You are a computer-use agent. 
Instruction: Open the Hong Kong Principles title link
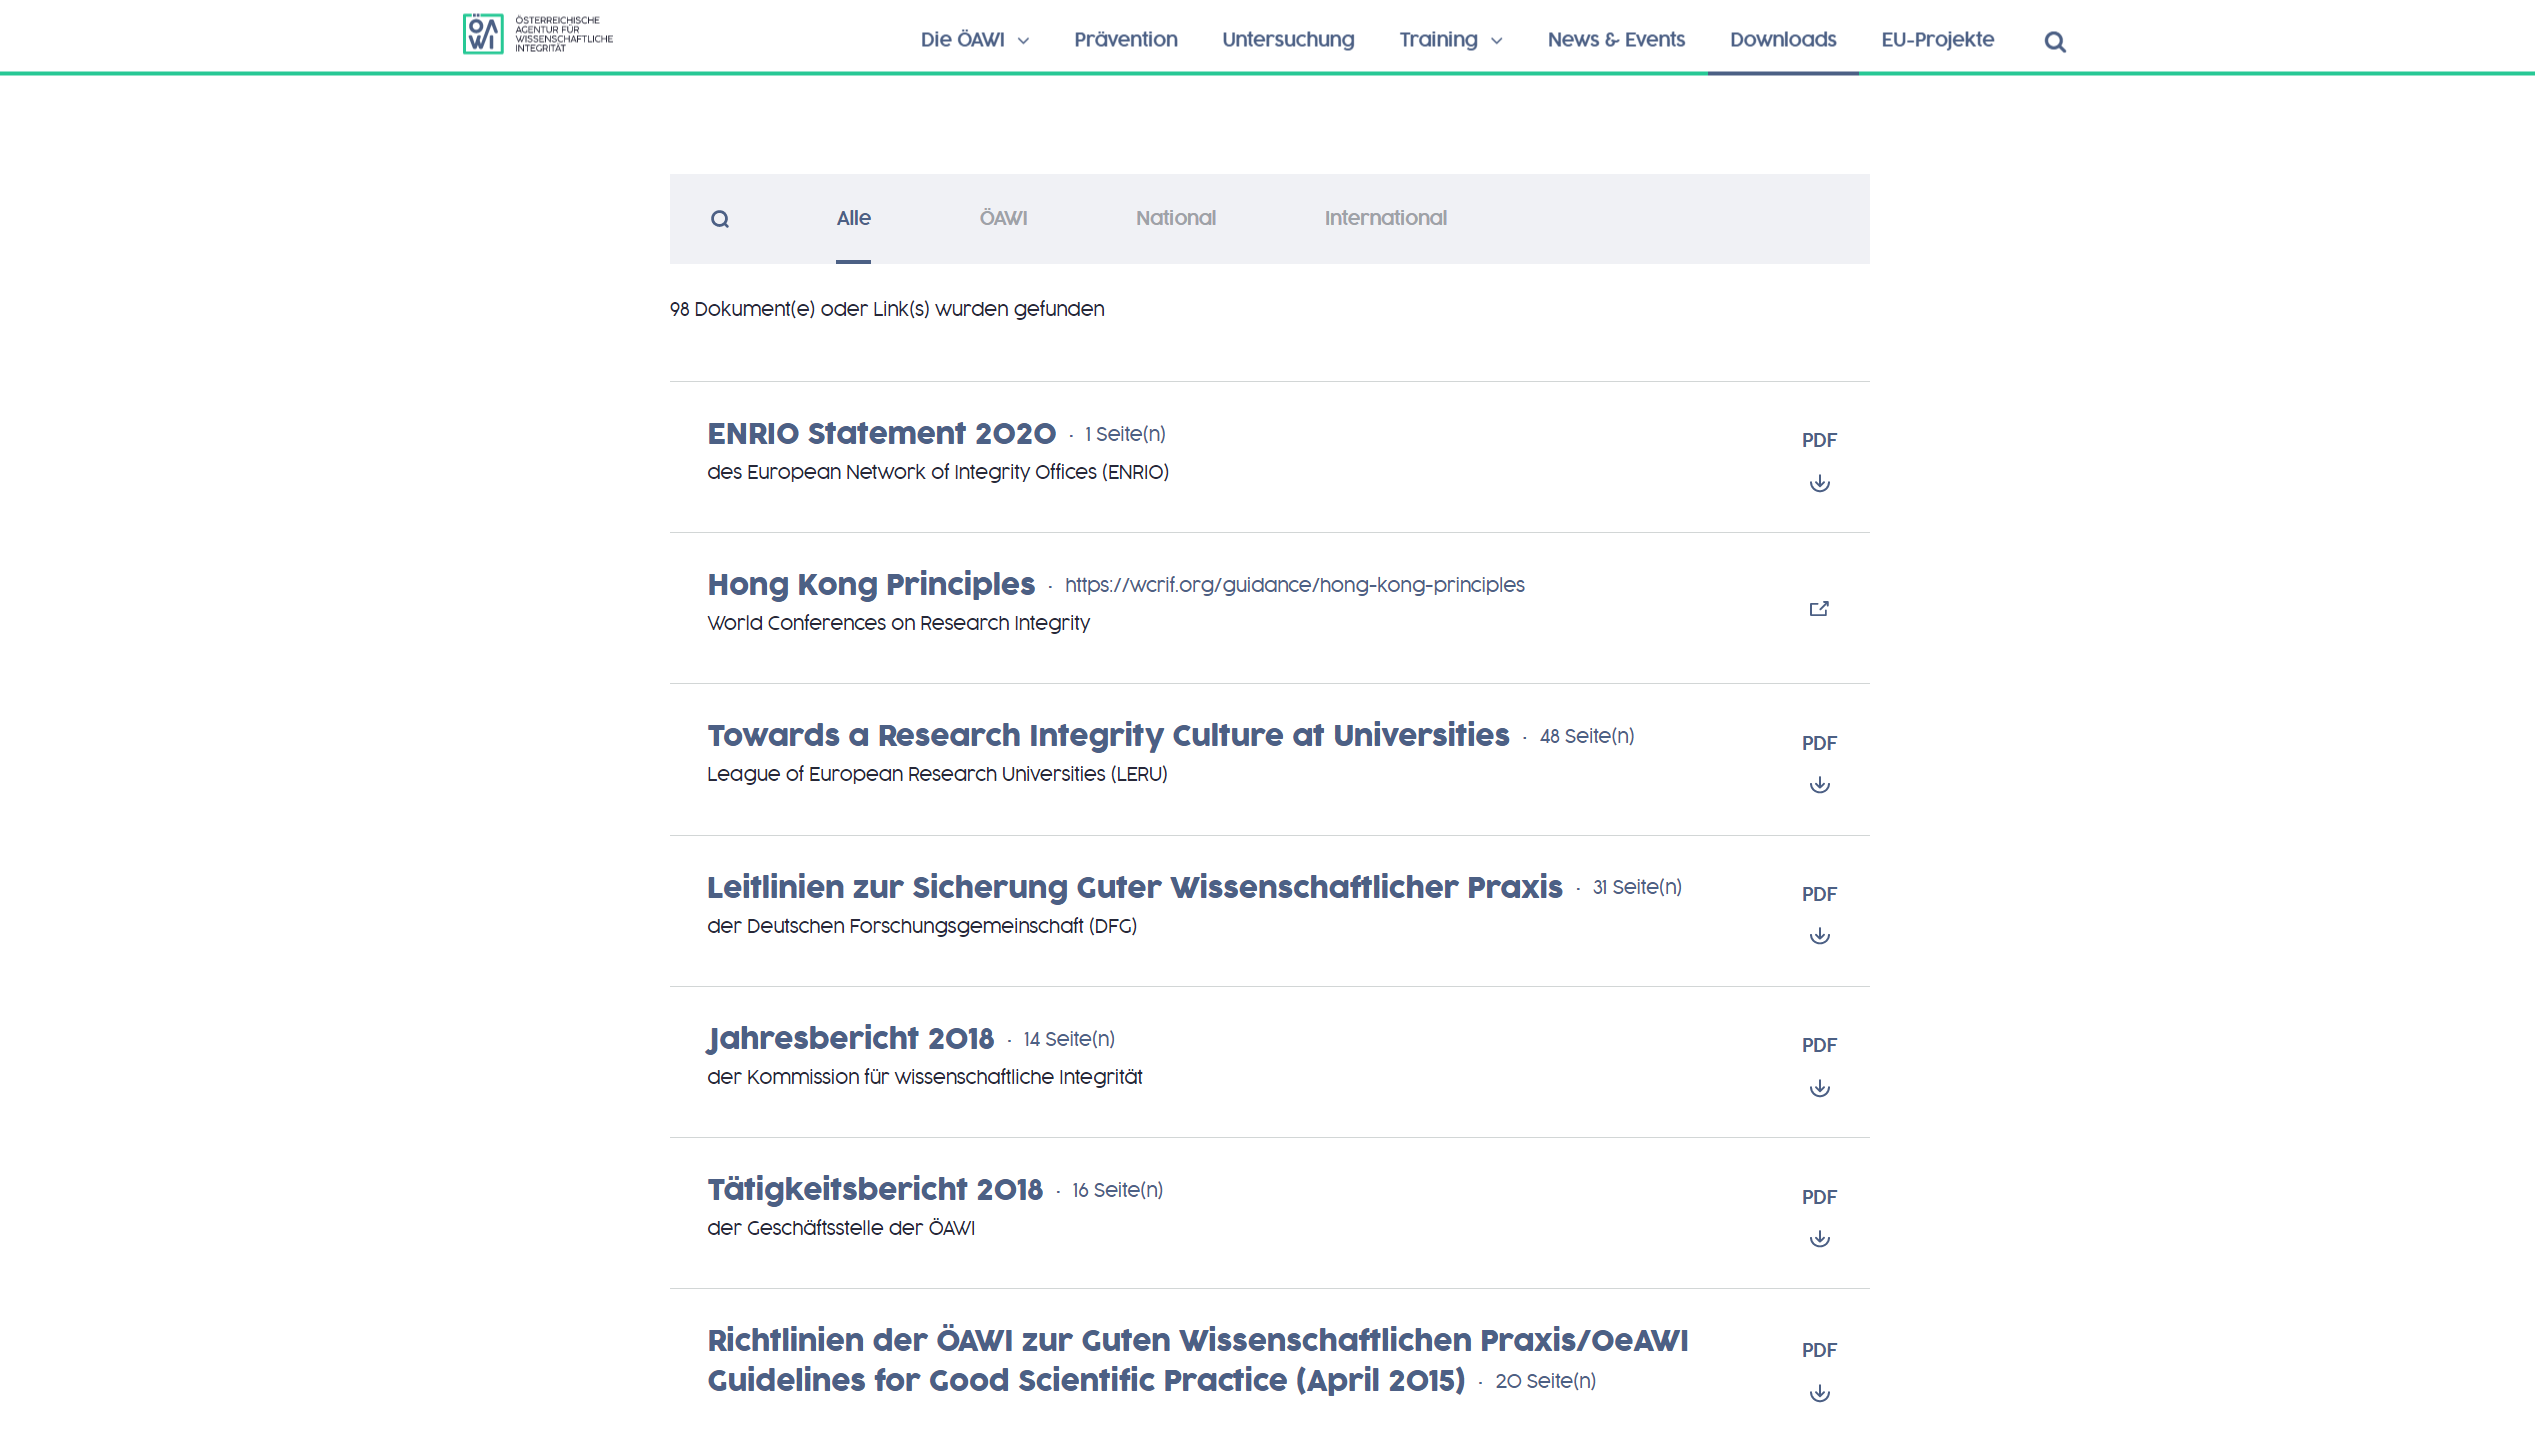click(871, 584)
